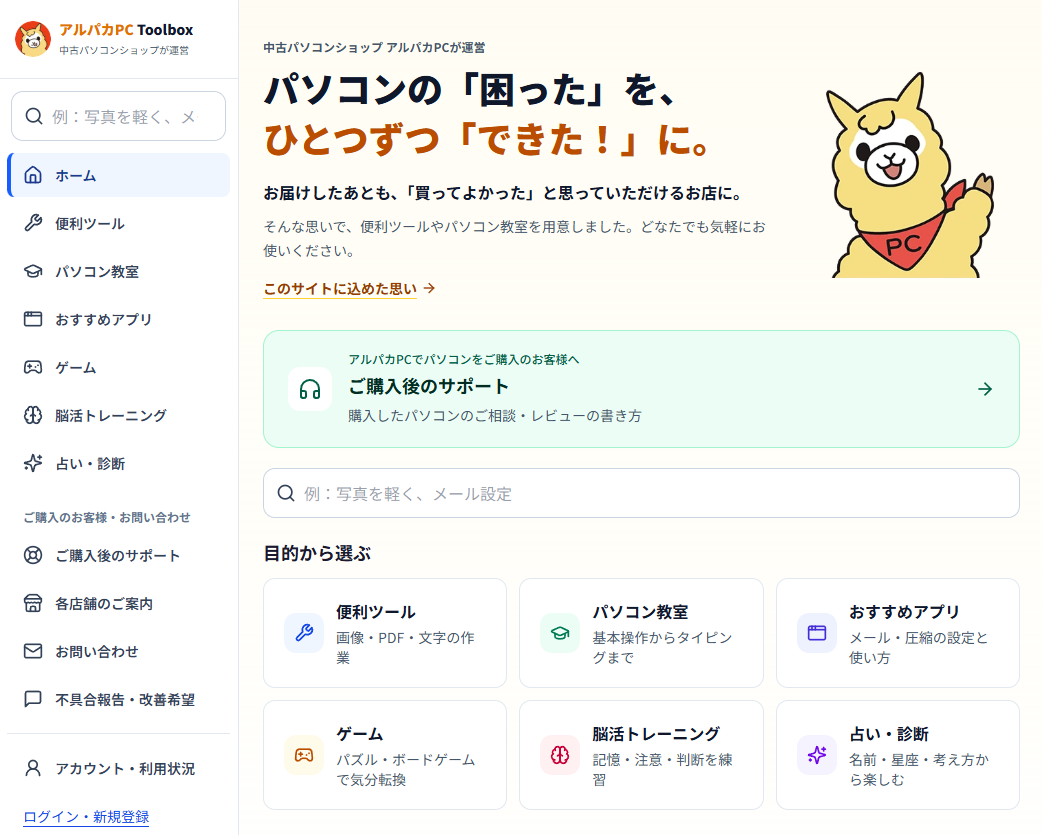Click the red brain icon on 脳活トレーニング card
Viewport: 1042px width, 835px height.
coord(560,755)
